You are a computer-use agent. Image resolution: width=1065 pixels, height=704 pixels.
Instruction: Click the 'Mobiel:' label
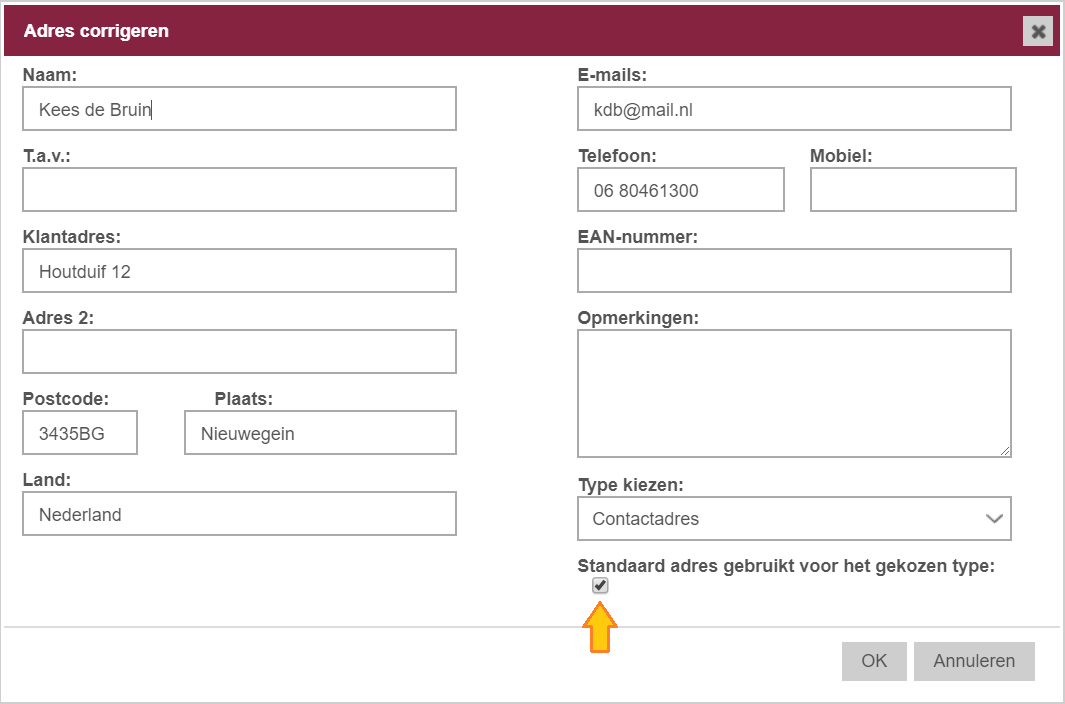pos(841,156)
